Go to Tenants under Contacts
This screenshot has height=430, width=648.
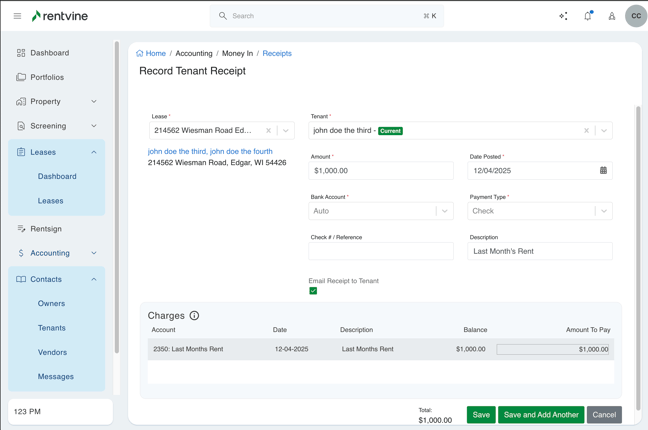click(52, 328)
